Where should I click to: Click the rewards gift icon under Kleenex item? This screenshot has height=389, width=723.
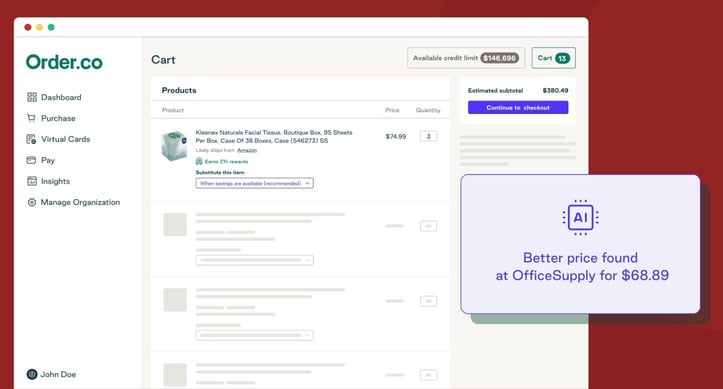199,161
